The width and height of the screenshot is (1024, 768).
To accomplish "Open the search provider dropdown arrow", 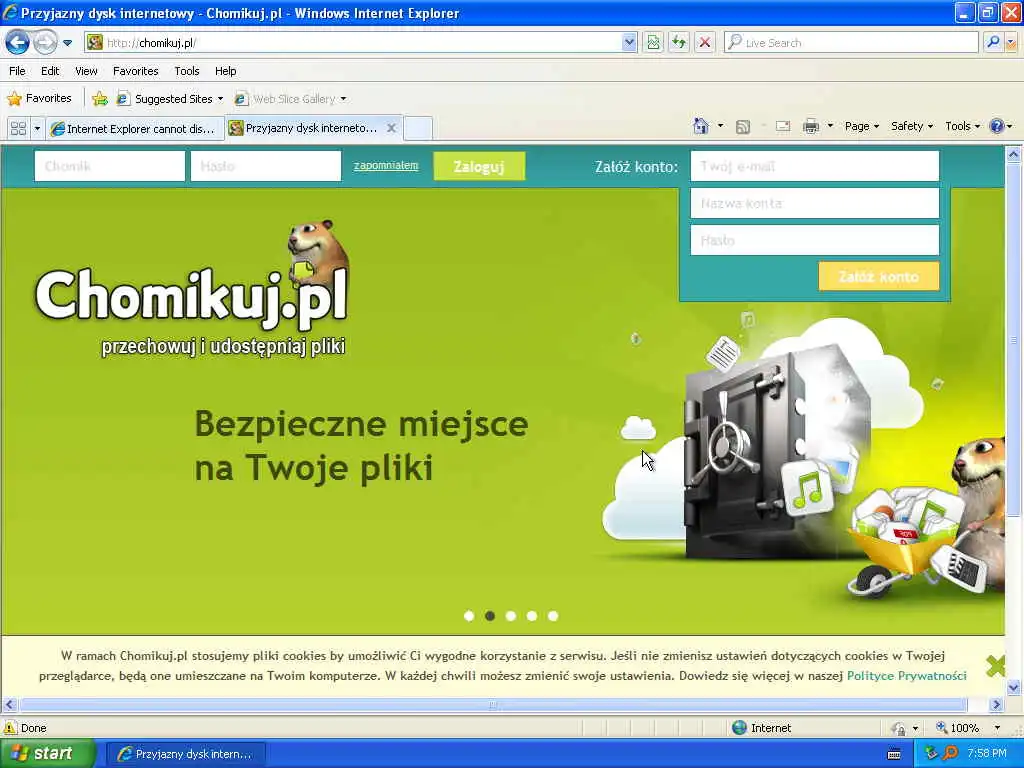I will point(1011,43).
